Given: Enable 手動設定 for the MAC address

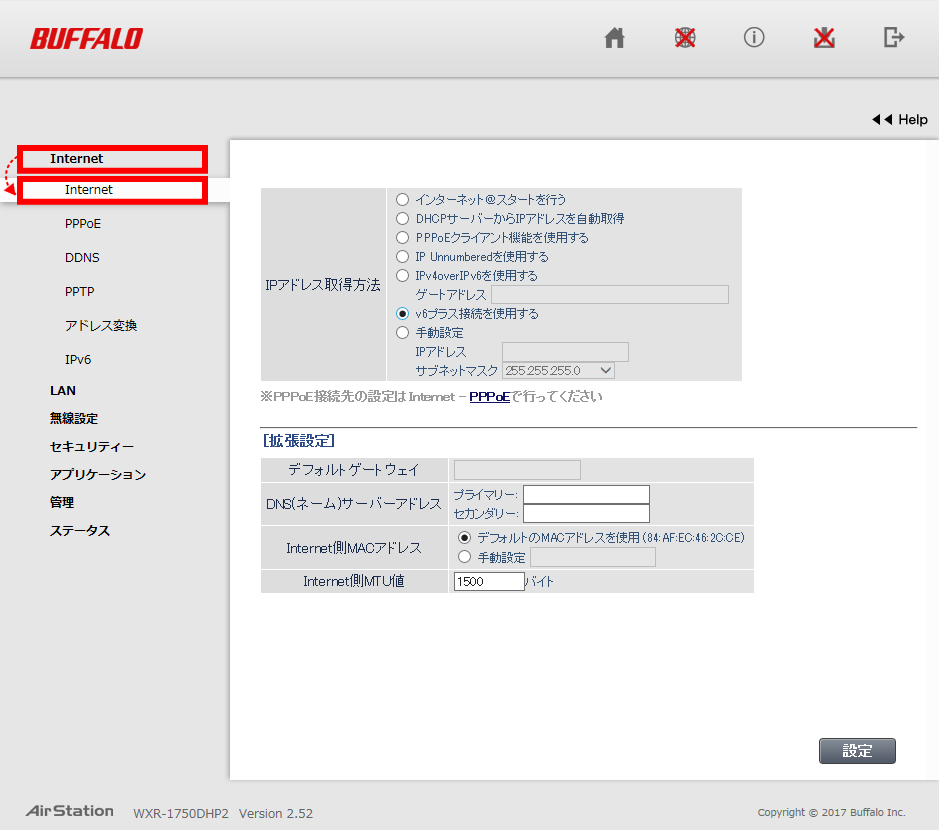Looking at the screenshot, I should point(463,557).
